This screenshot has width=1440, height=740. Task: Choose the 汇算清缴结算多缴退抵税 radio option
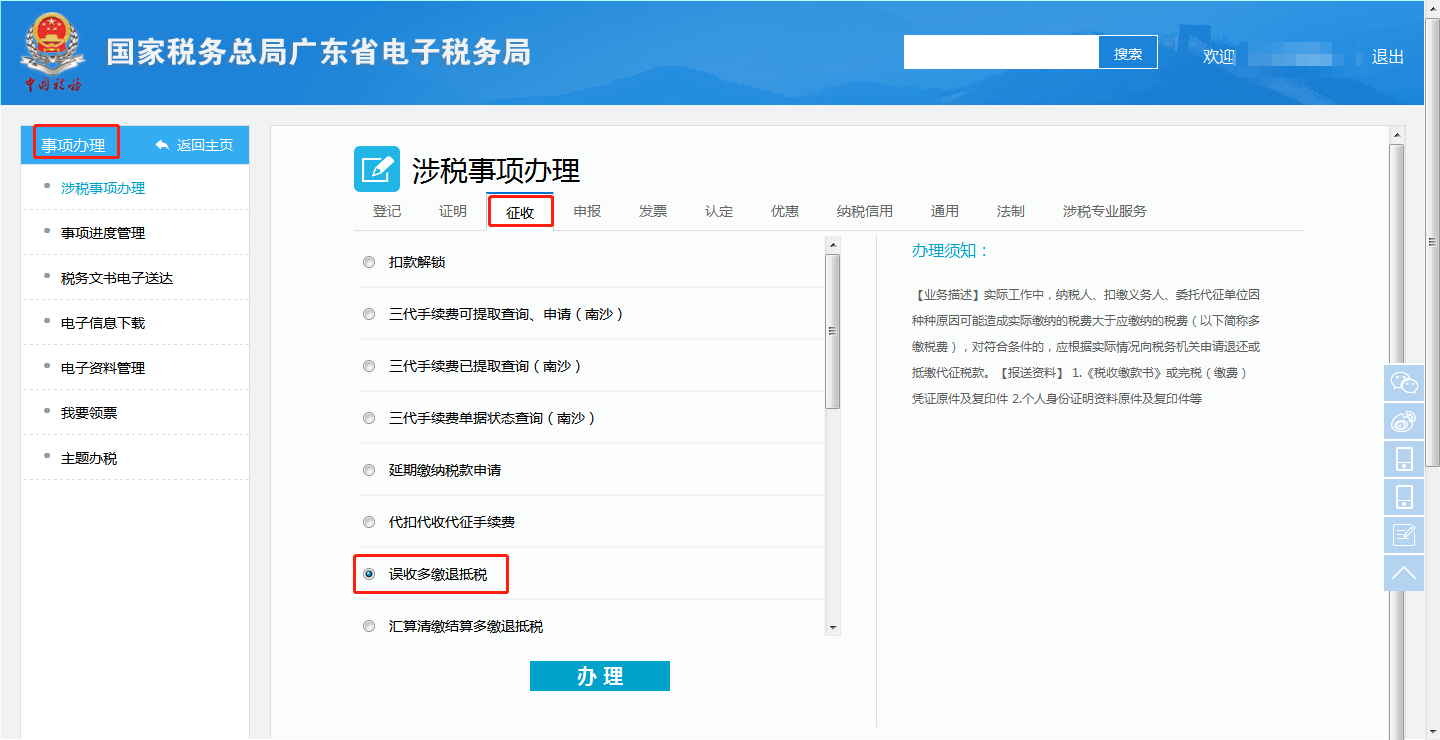tap(369, 626)
